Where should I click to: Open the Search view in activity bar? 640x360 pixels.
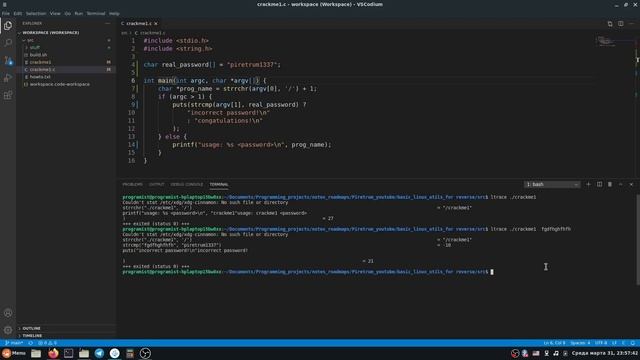(8, 42)
